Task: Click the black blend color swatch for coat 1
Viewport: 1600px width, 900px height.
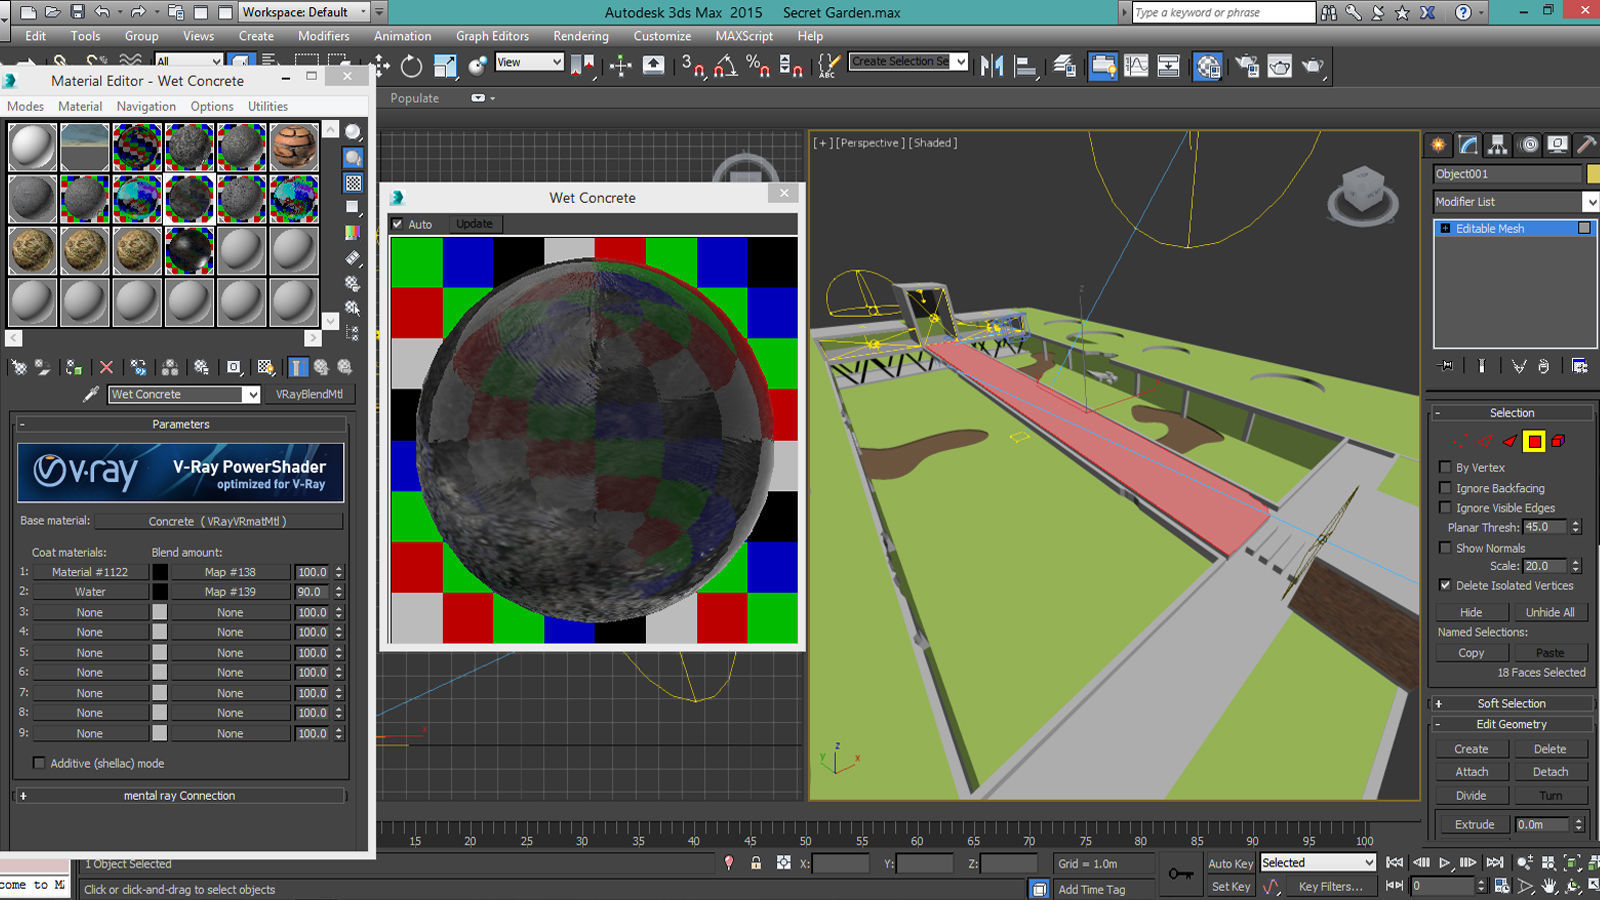Action: pos(160,572)
